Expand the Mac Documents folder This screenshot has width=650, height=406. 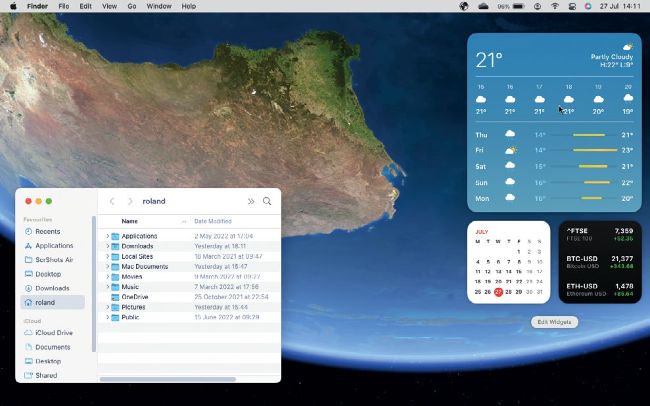107,266
